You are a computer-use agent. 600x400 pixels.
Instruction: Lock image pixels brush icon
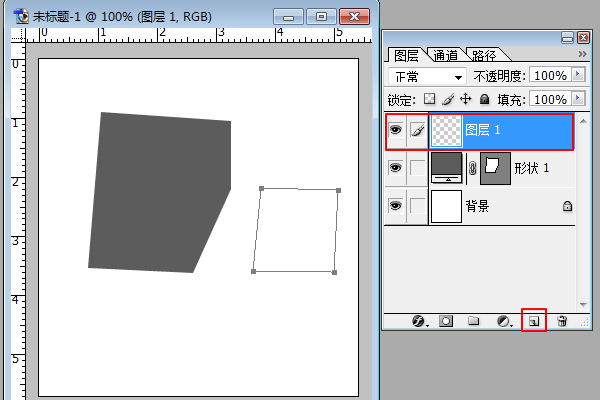pos(448,99)
